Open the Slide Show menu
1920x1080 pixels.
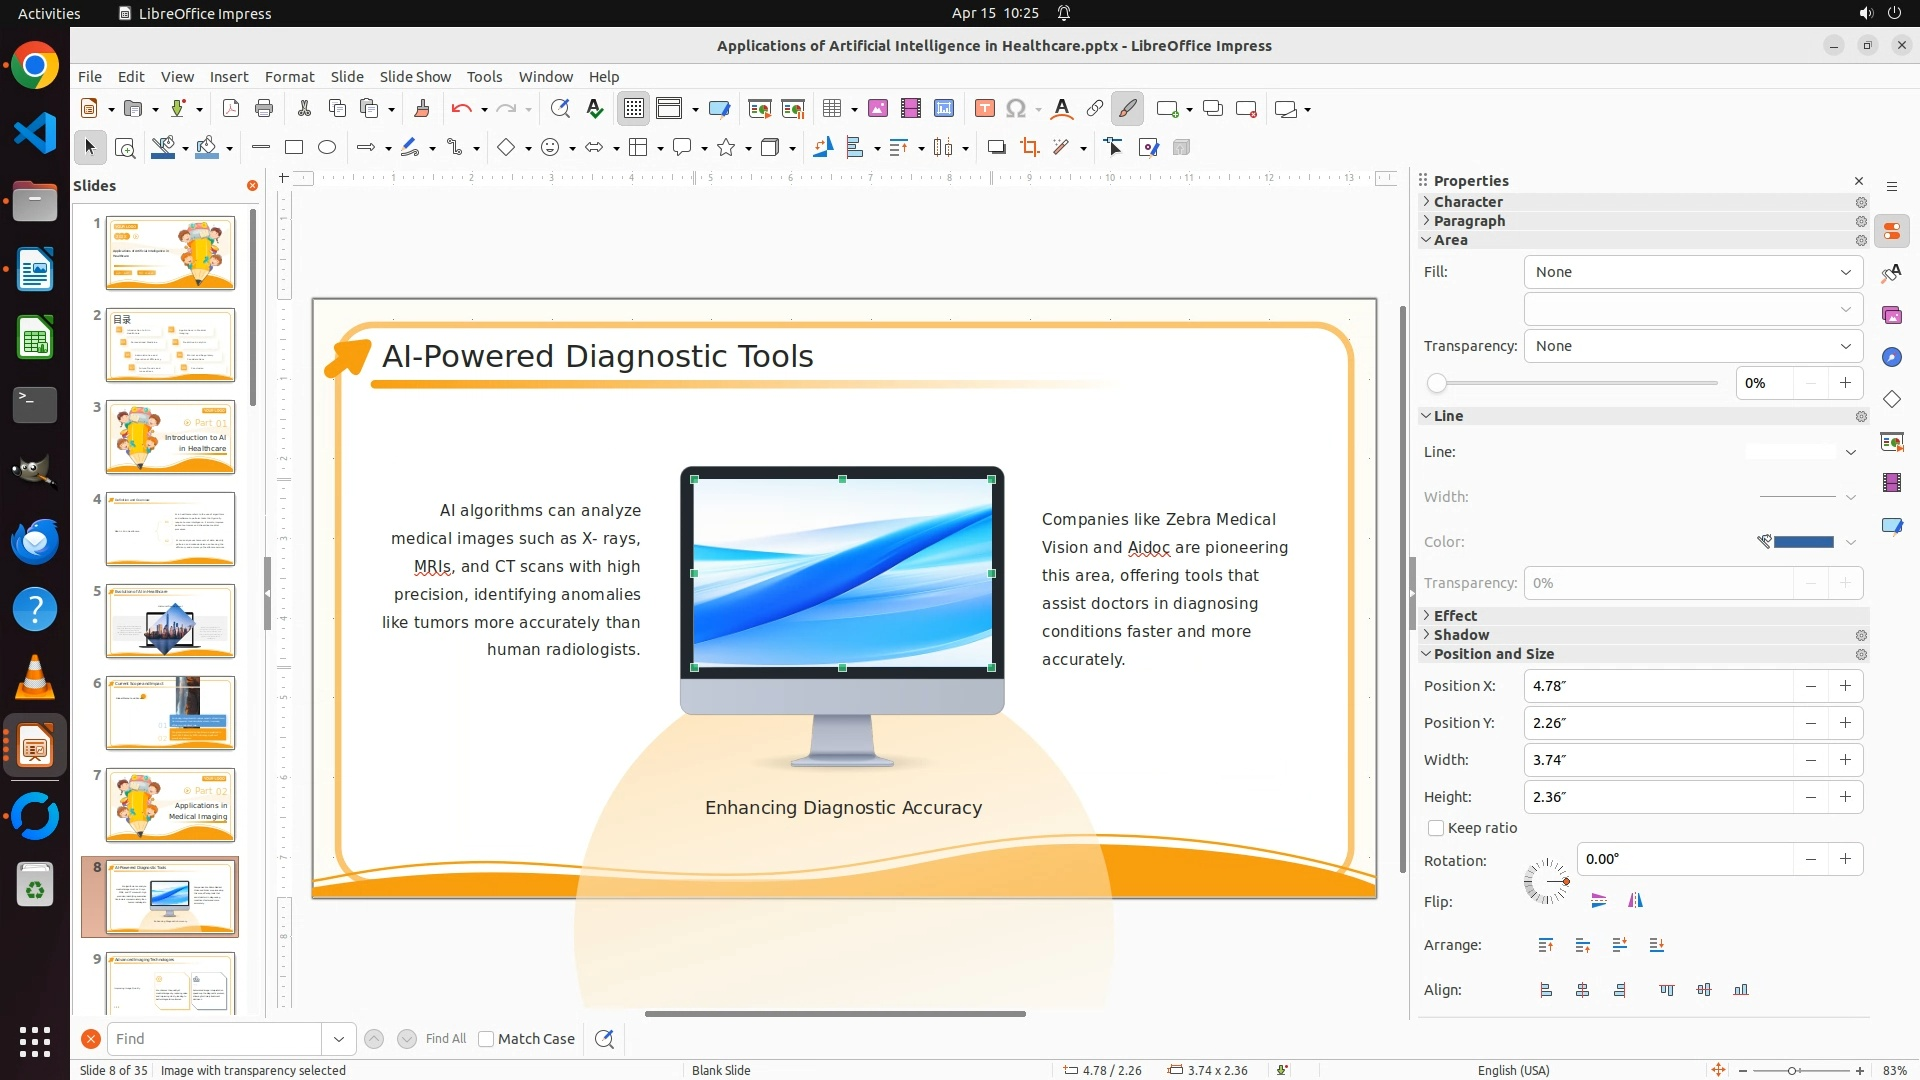coord(414,76)
